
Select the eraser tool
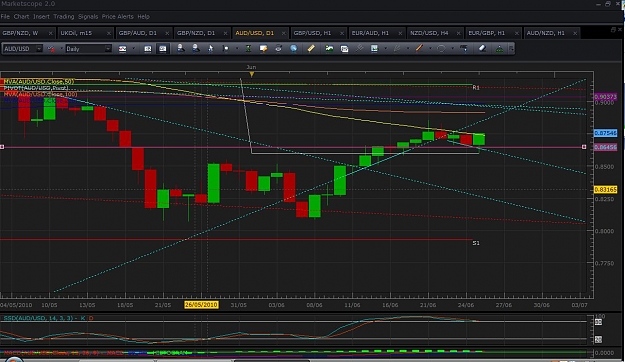pos(482,49)
